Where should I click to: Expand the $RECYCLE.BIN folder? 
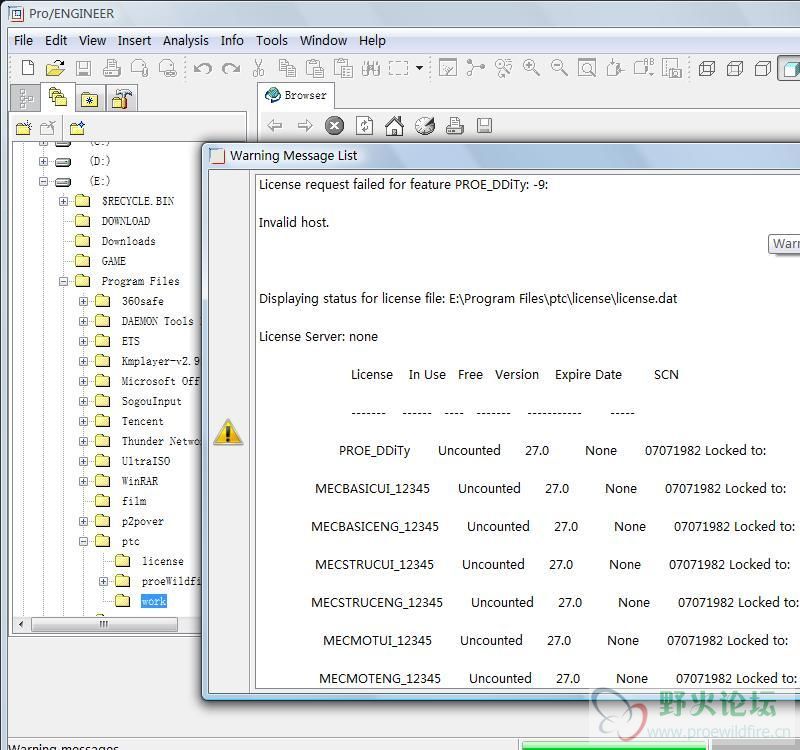(63, 201)
